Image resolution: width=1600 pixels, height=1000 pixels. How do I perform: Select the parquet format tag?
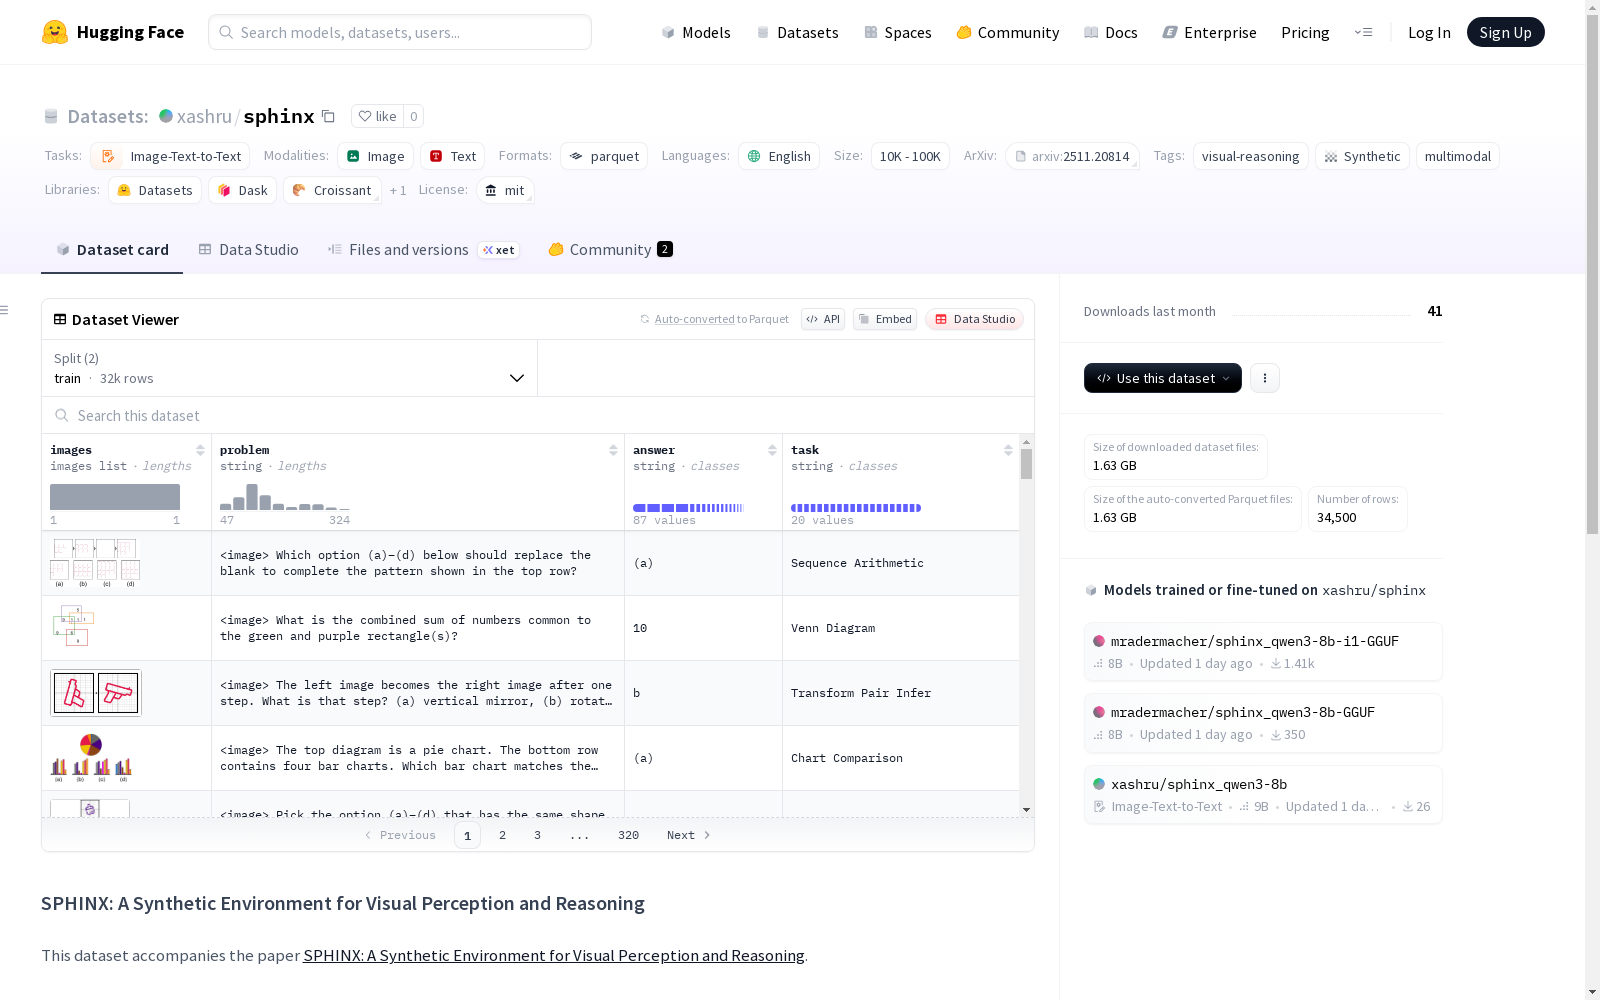[604, 156]
